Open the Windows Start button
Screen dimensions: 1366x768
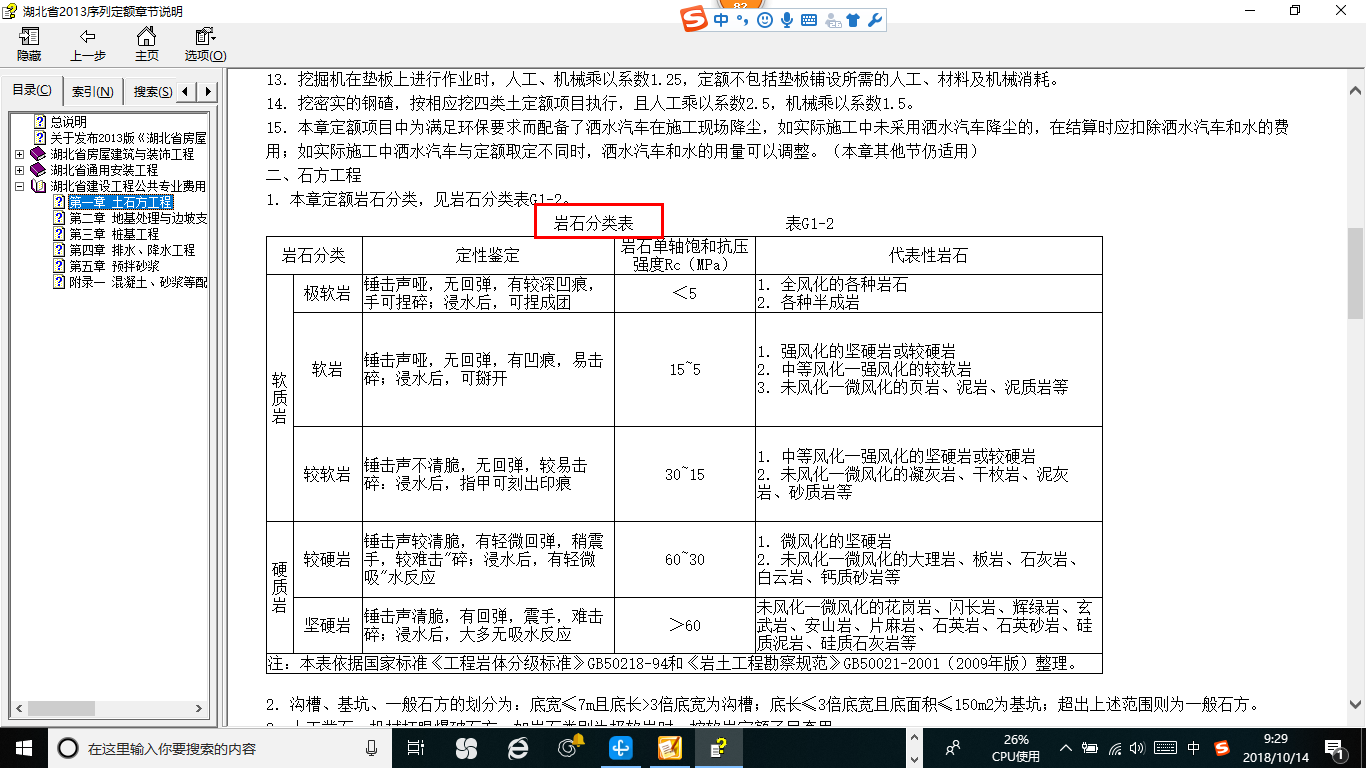pos(24,747)
